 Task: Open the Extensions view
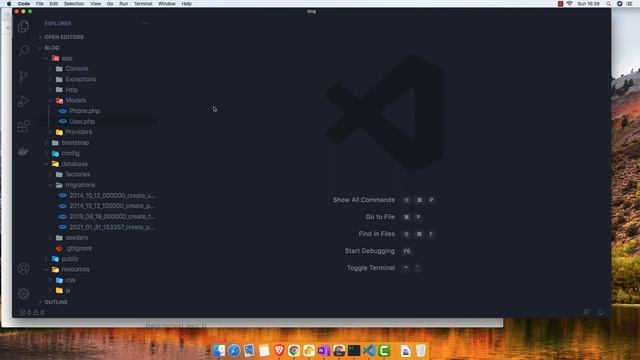tap(23, 126)
